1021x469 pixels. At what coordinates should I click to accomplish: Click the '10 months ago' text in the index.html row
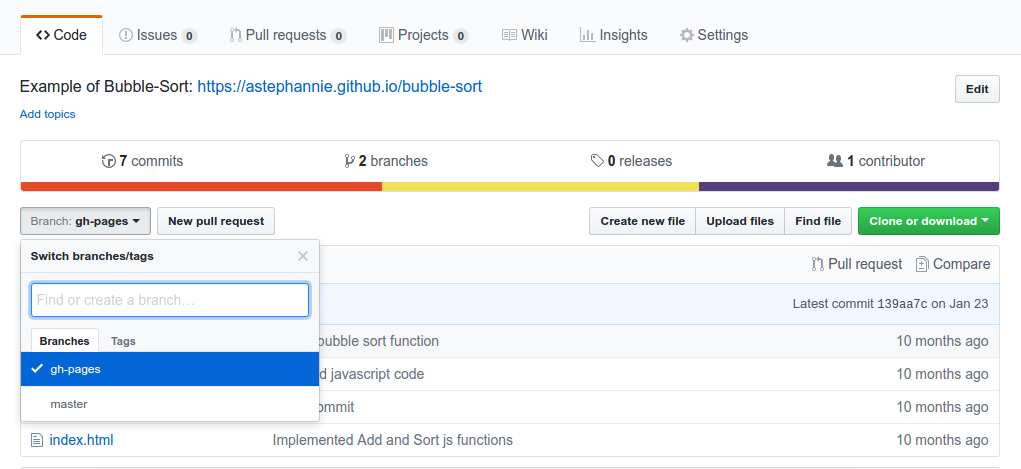pyautogui.click(x=942, y=440)
